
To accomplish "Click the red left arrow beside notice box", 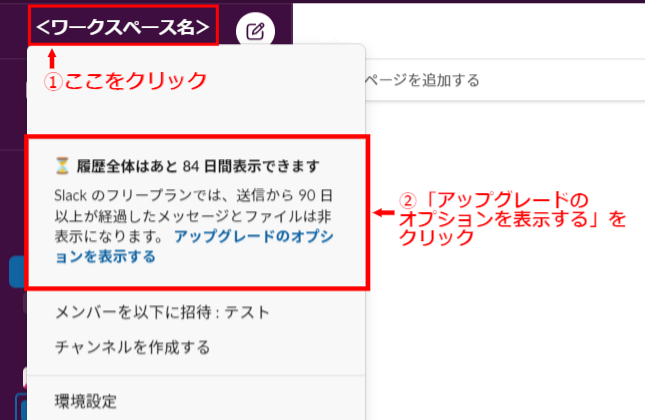I will tap(383, 213).
